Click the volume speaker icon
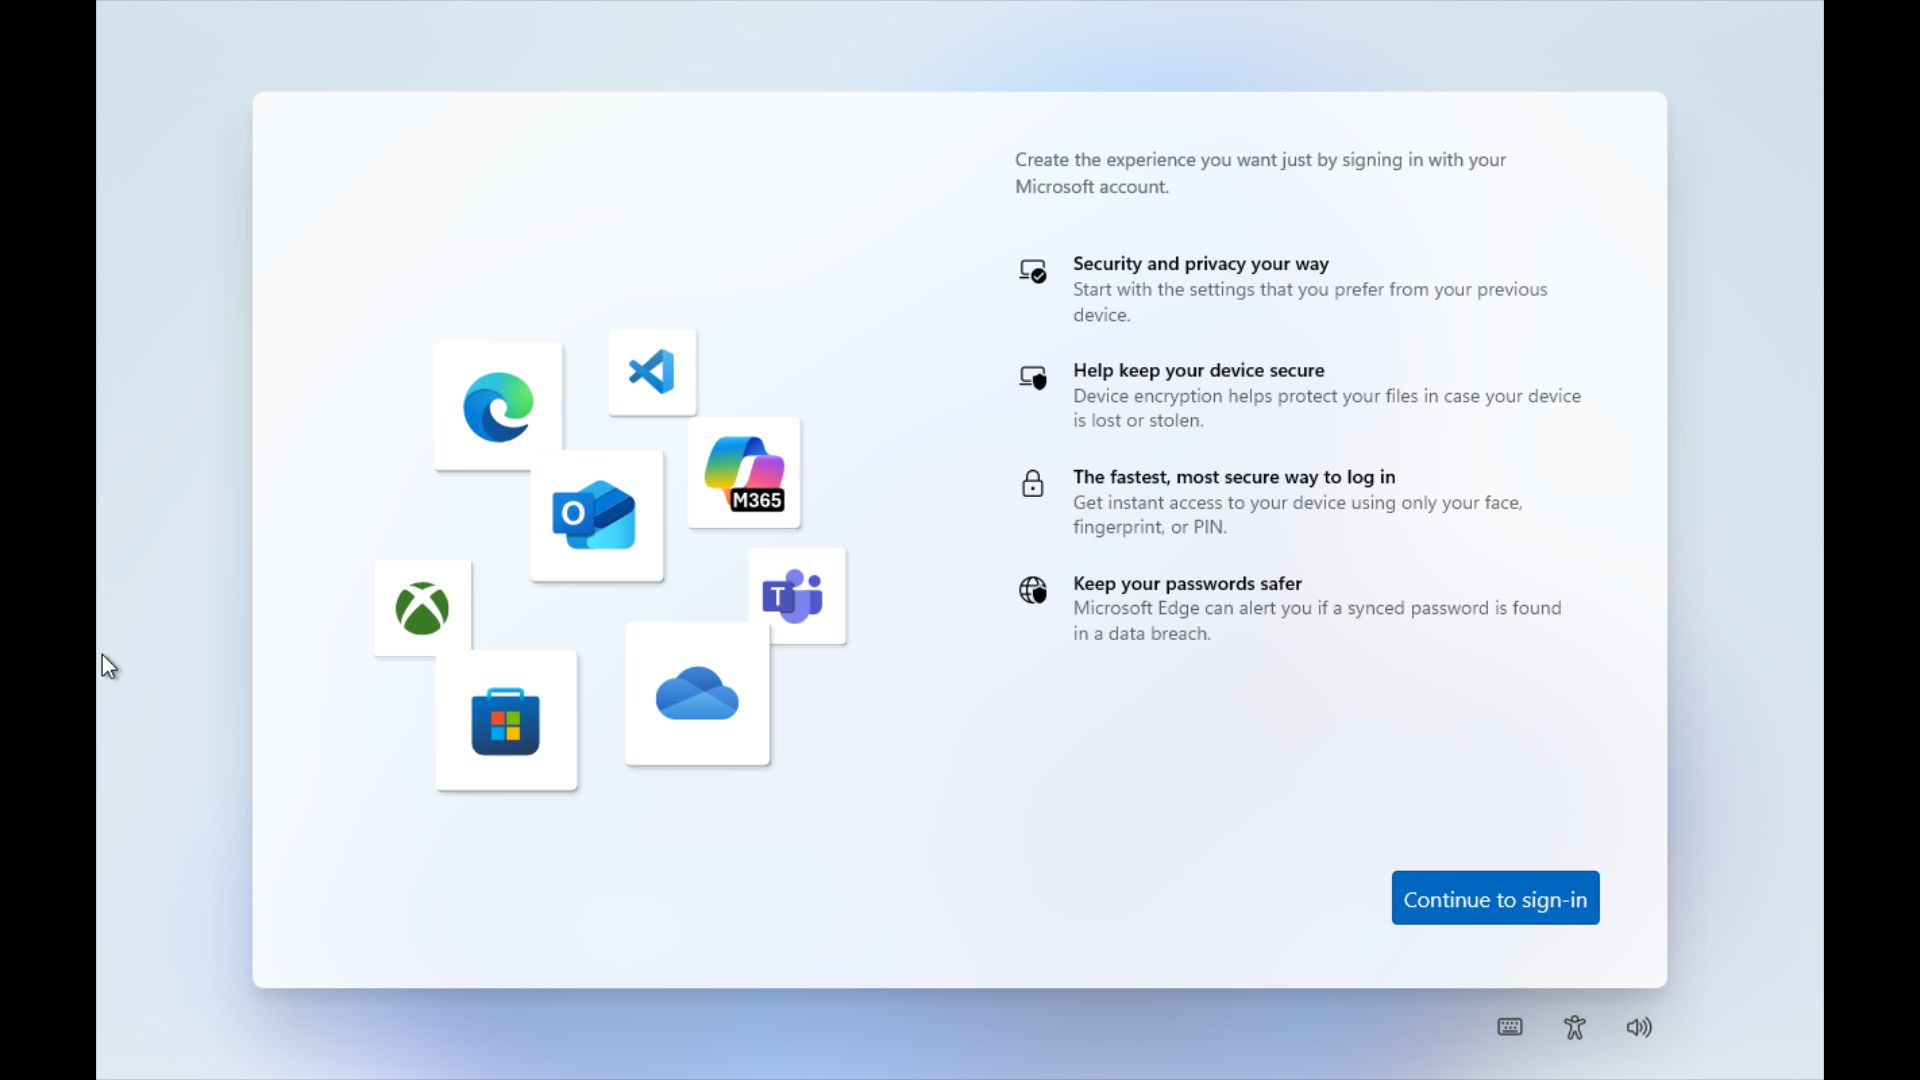 pos(1638,1026)
